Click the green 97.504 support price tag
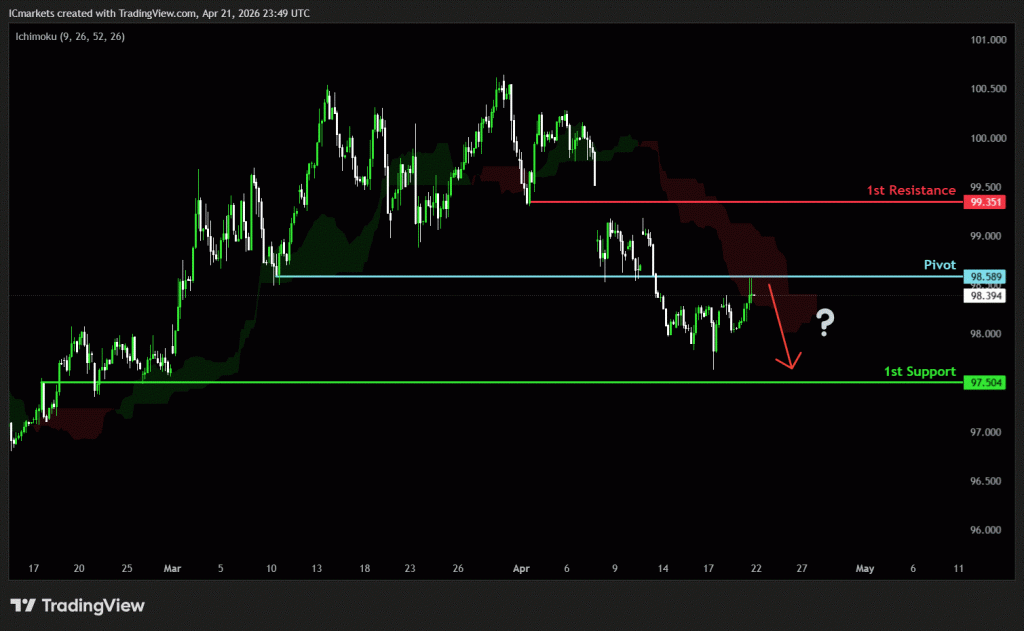Image resolution: width=1024 pixels, height=631 pixels. tap(984, 382)
